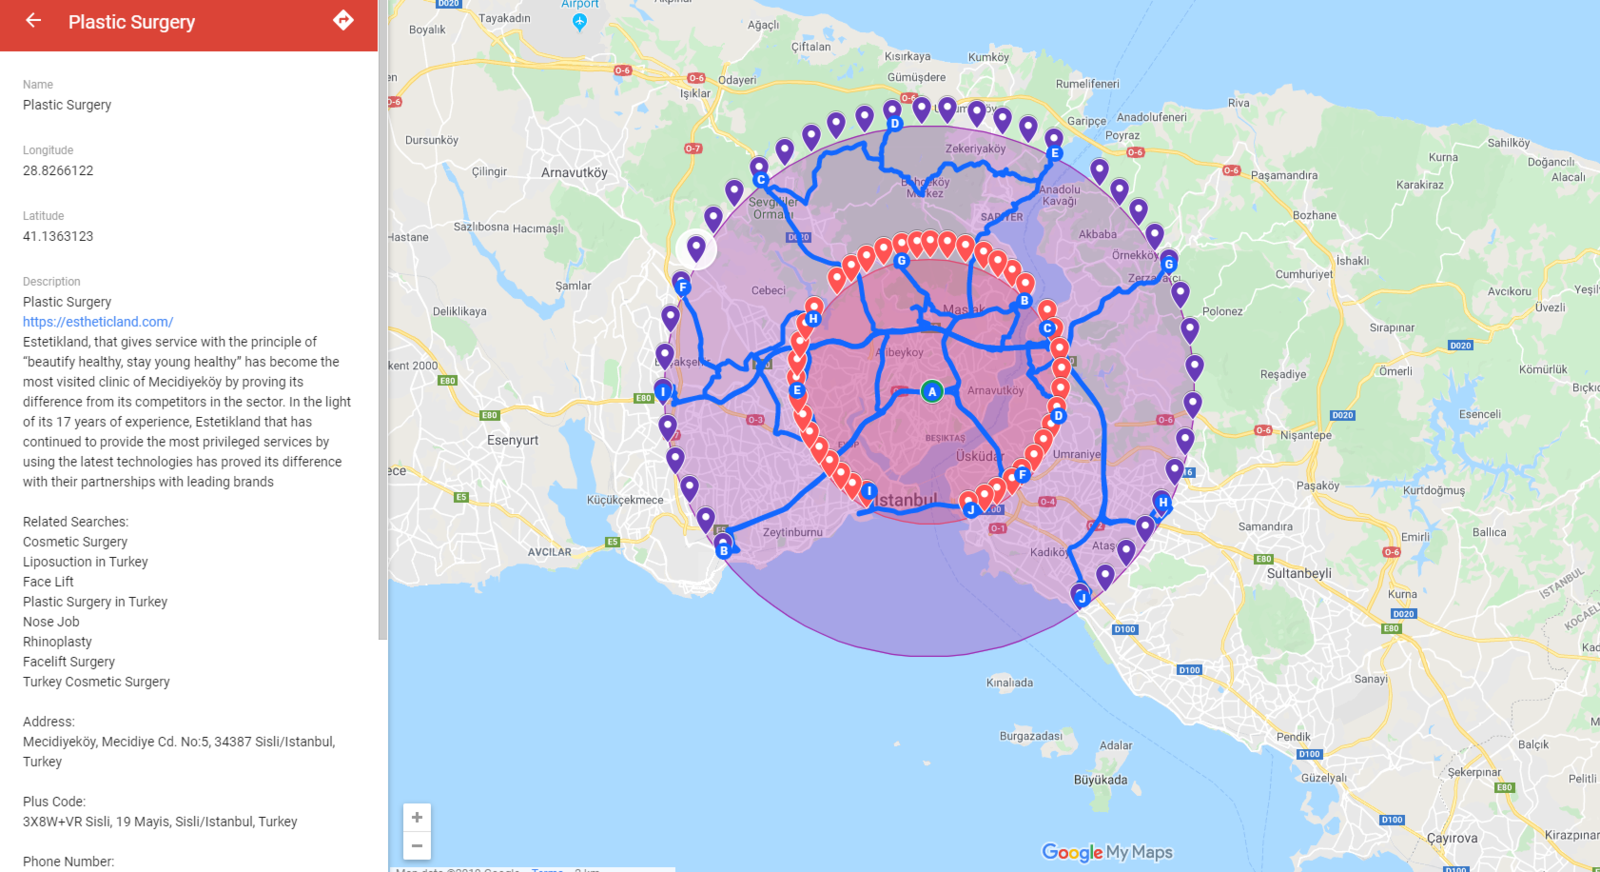Click outer-ring waypoint H near Ataşehir
1600x872 pixels.
click(1162, 502)
